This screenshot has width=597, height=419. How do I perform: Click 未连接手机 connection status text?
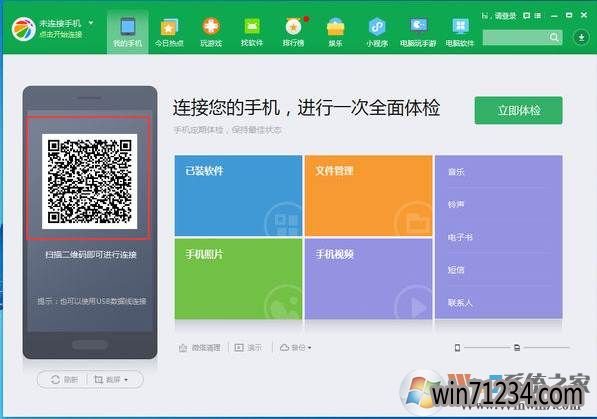click(x=60, y=24)
